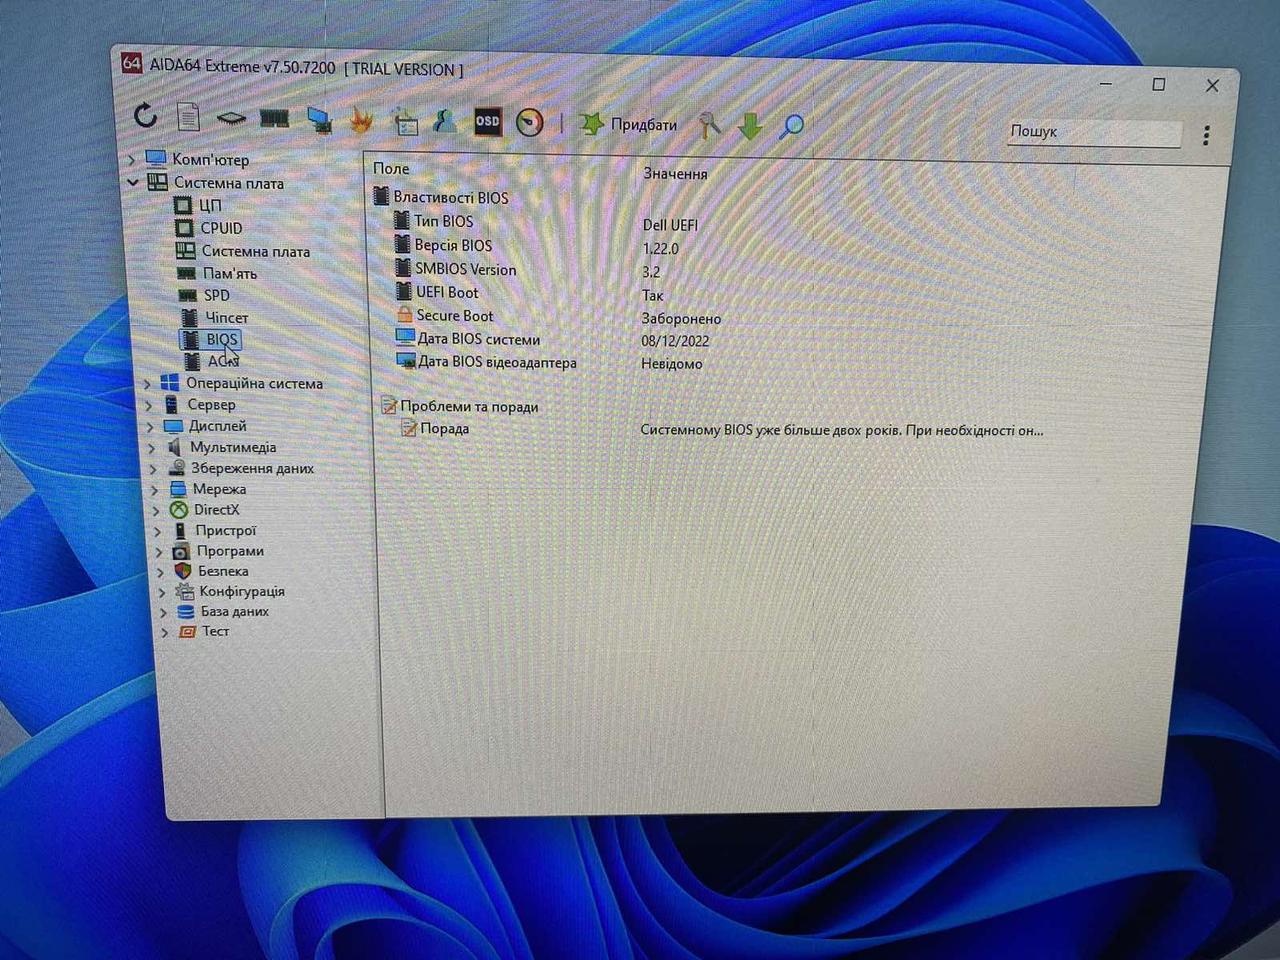
Task: Close the AIDA64 window
Action: point(1212,86)
